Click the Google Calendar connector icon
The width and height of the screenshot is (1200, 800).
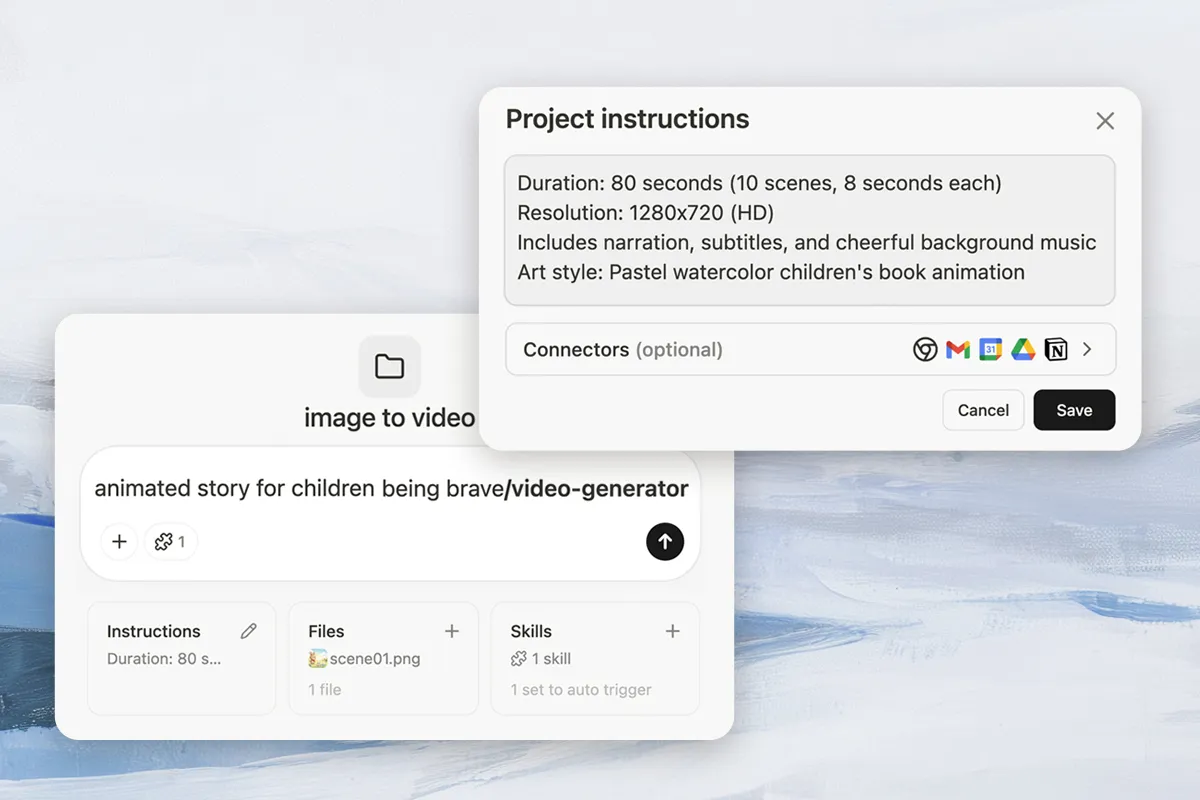(x=990, y=349)
